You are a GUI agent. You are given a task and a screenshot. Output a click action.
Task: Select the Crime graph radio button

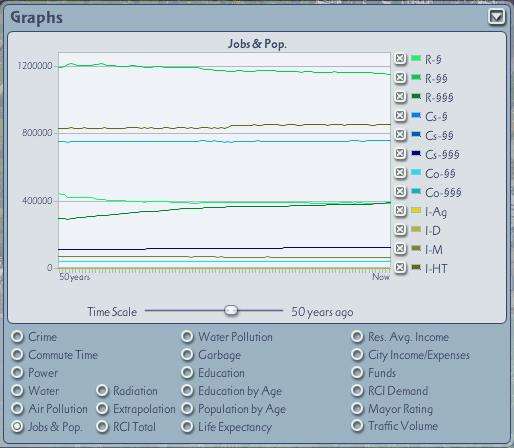click(17, 337)
